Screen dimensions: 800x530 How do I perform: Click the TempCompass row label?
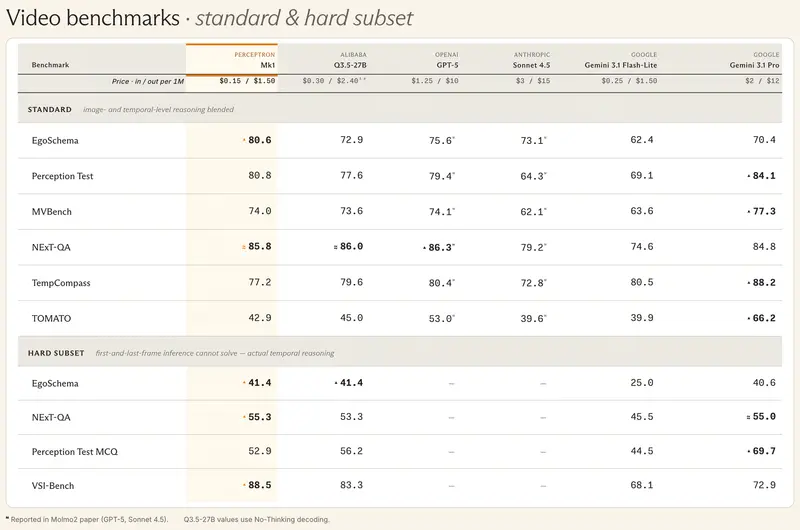coord(61,283)
